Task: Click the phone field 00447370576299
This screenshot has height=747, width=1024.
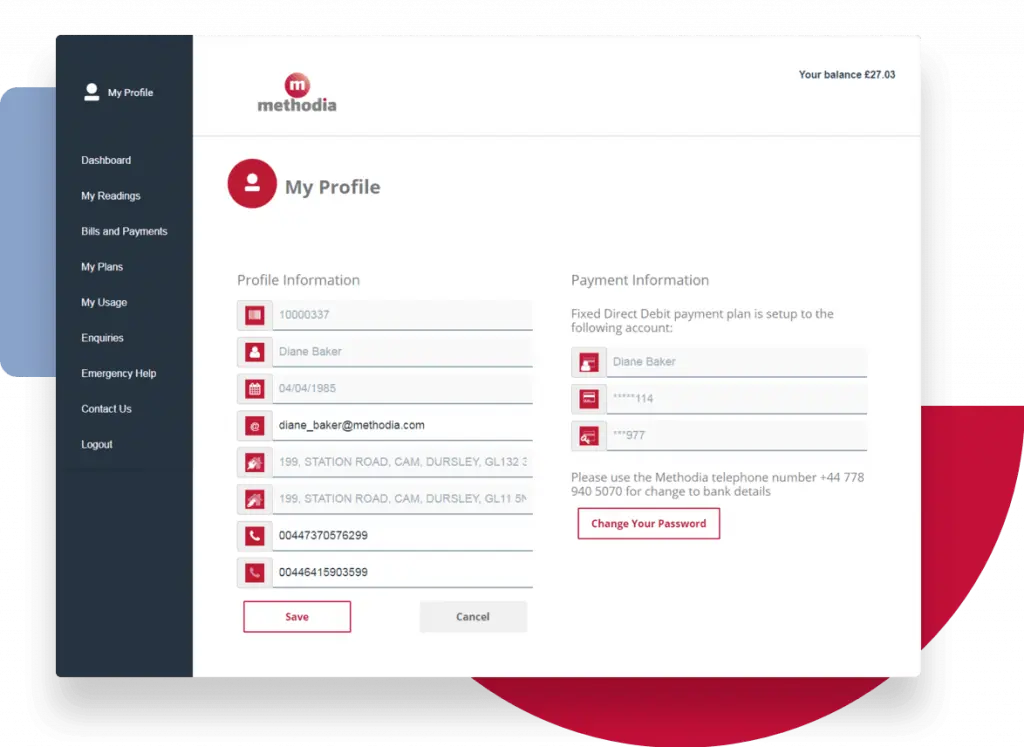Action: tap(402, 536)
